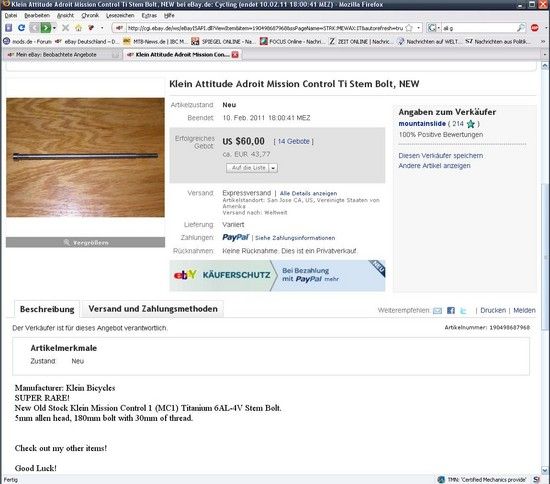Click the Adblock stop-sign icon
The width and height of the screenshot is (550, 484).
click(x=535, y=28)
